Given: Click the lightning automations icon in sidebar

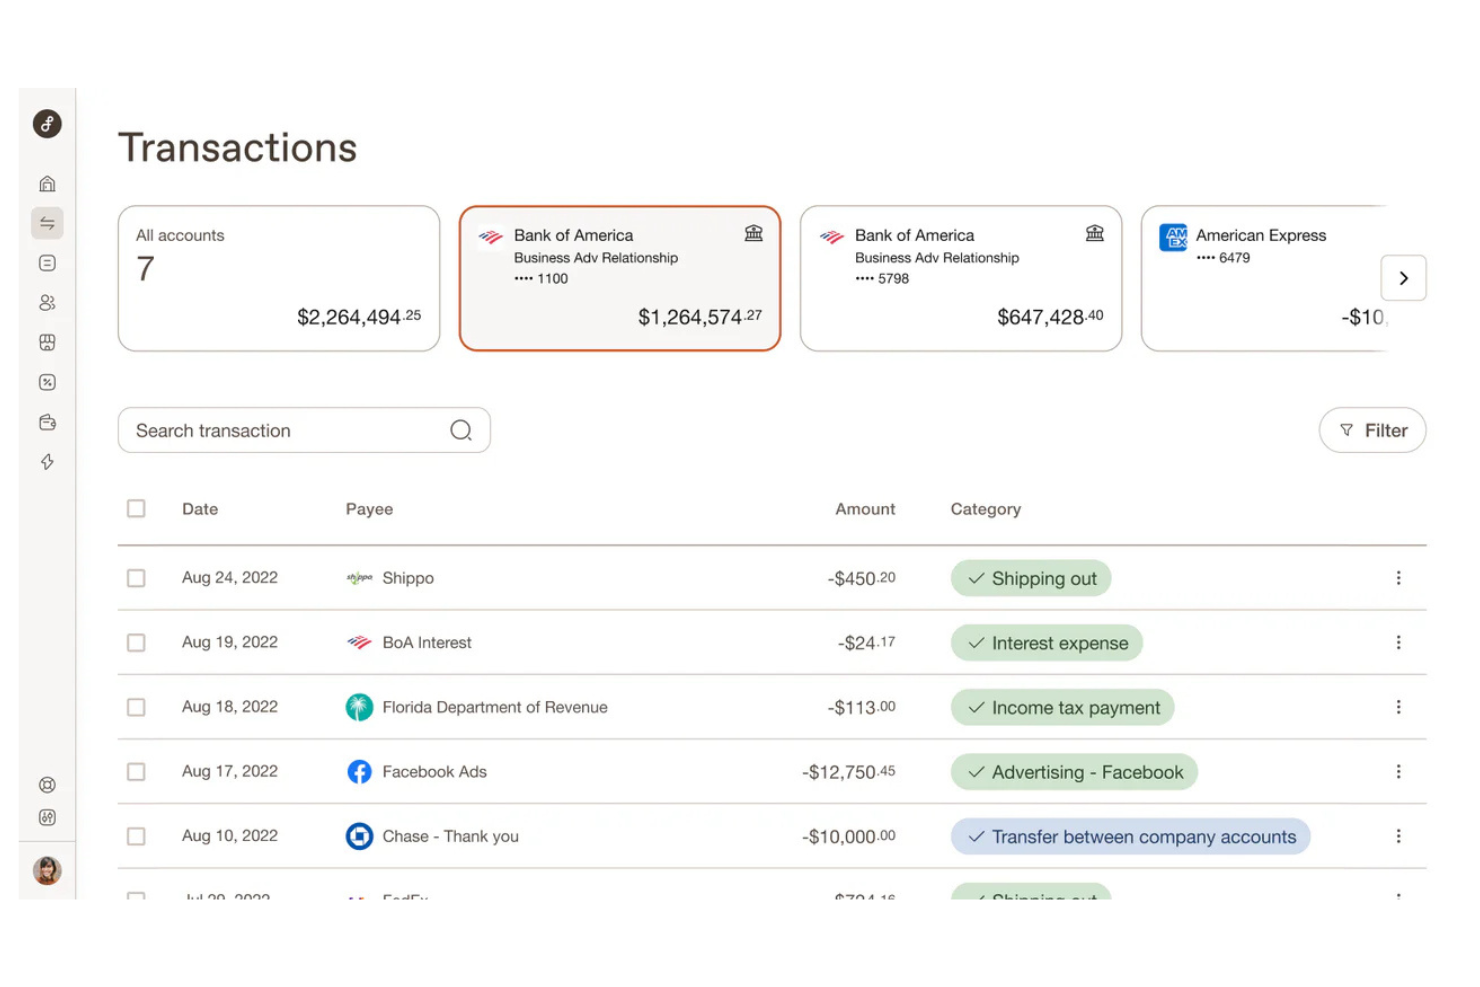Looking at the screenshot, I should coord(47,462).
